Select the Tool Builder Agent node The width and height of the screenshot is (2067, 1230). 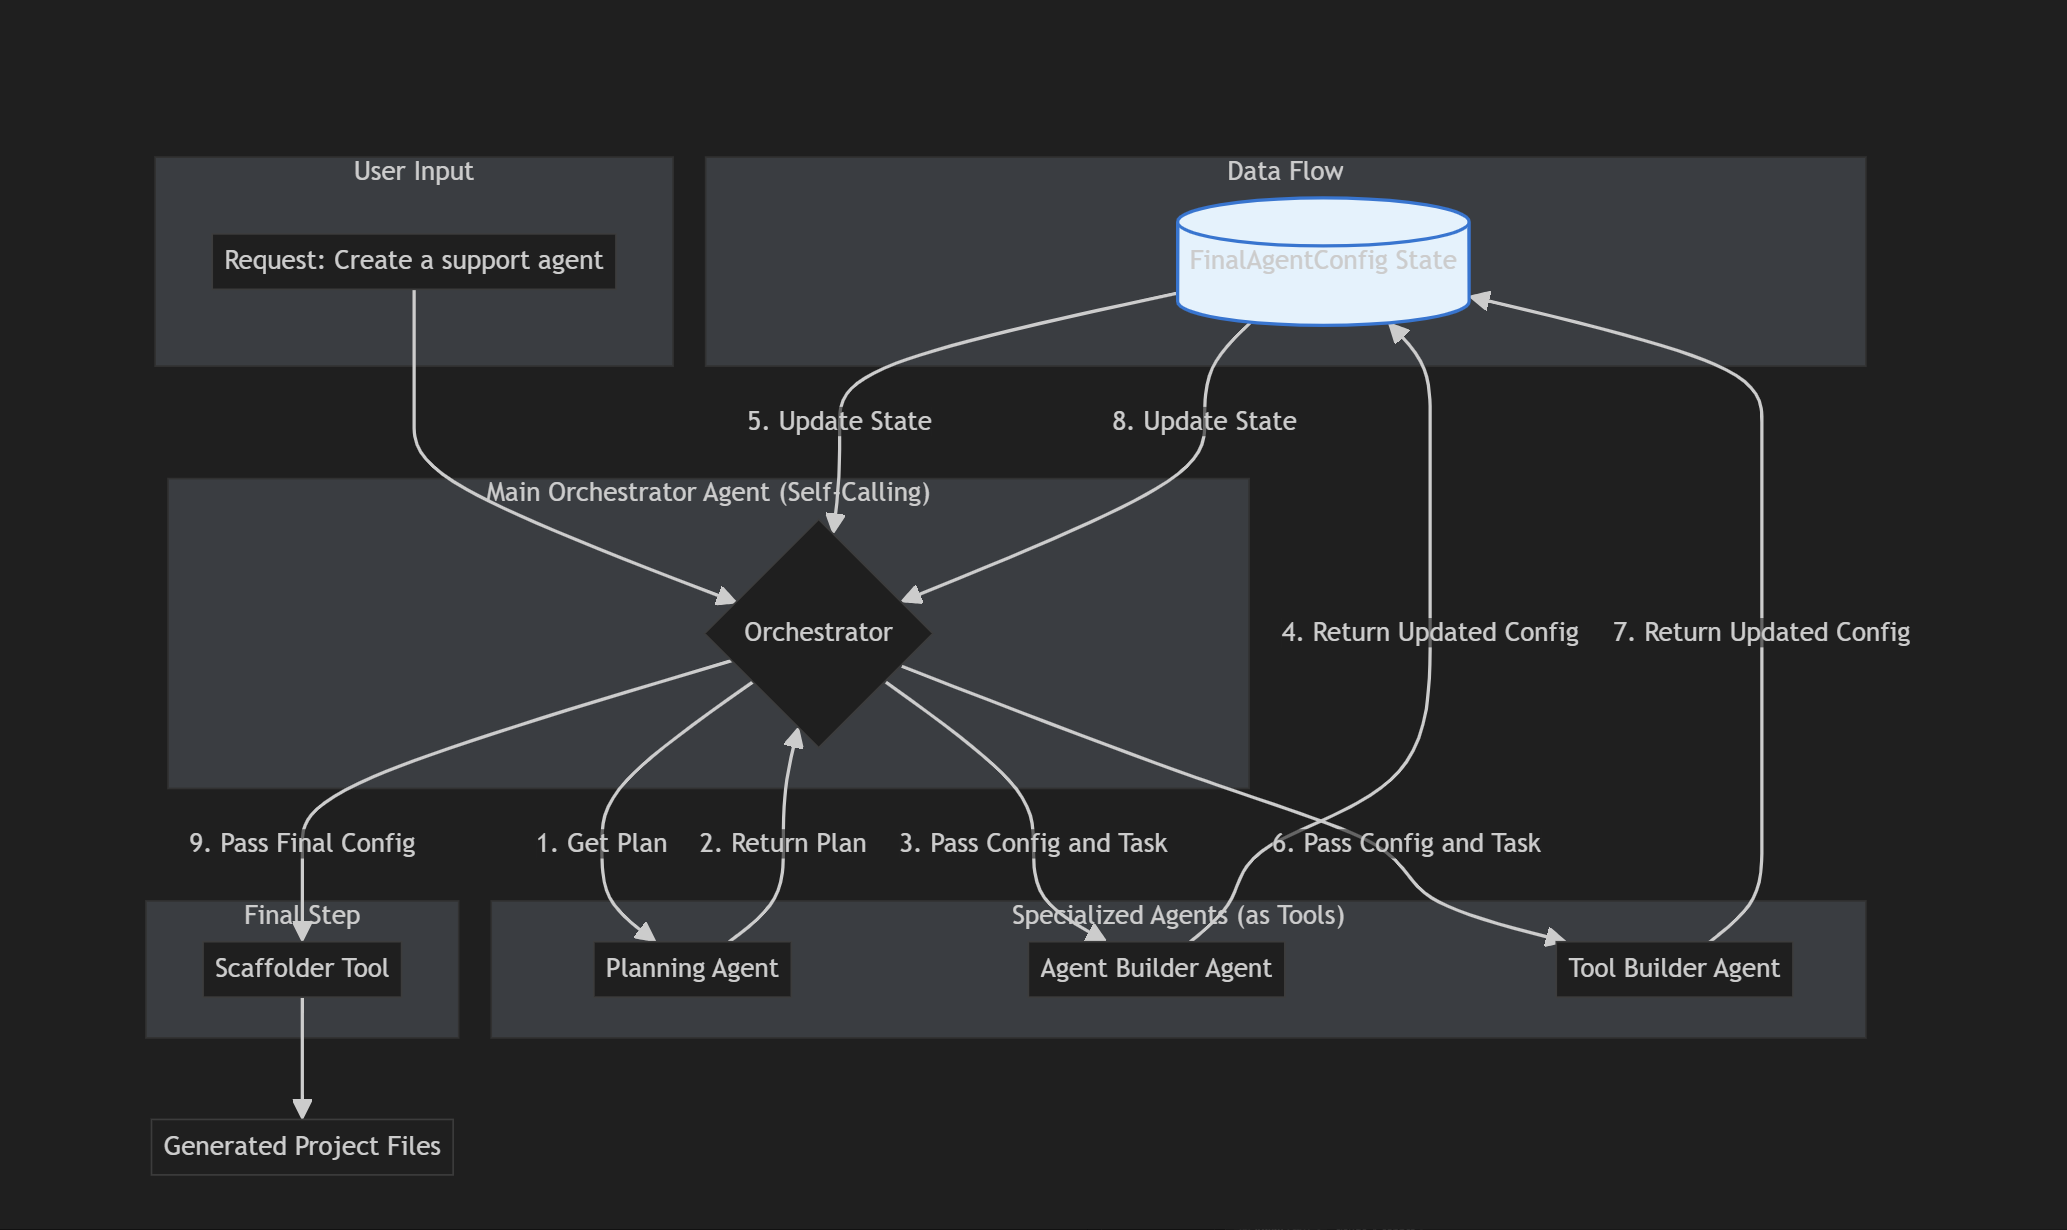click(x=1673, y=969)
